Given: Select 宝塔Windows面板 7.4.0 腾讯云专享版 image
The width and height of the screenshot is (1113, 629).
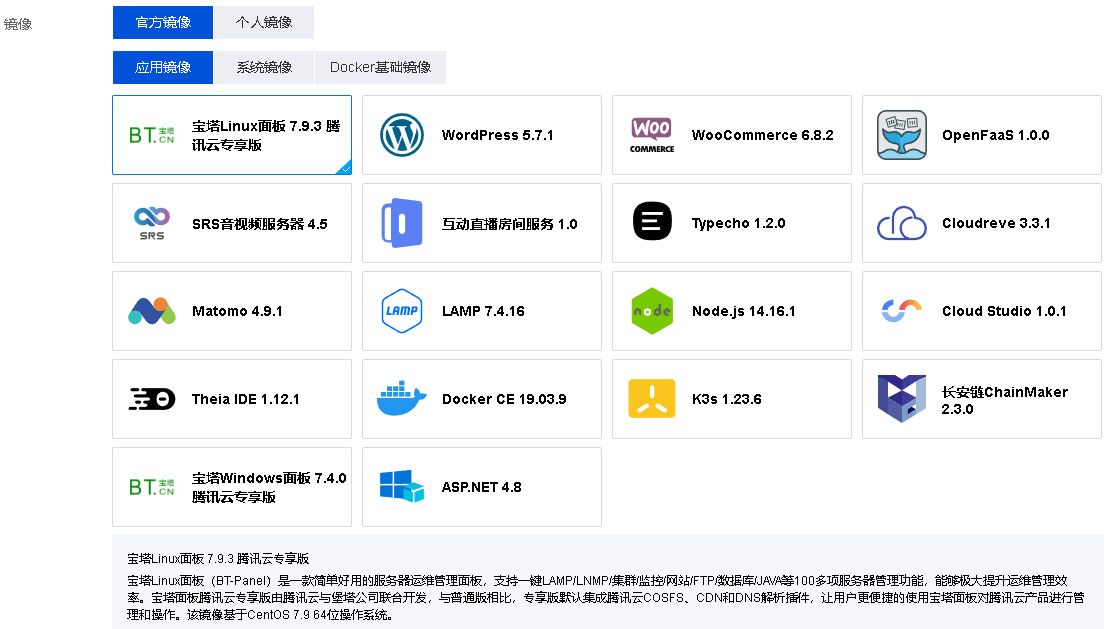Looking at the screenshot, I should tap(232, 487).
